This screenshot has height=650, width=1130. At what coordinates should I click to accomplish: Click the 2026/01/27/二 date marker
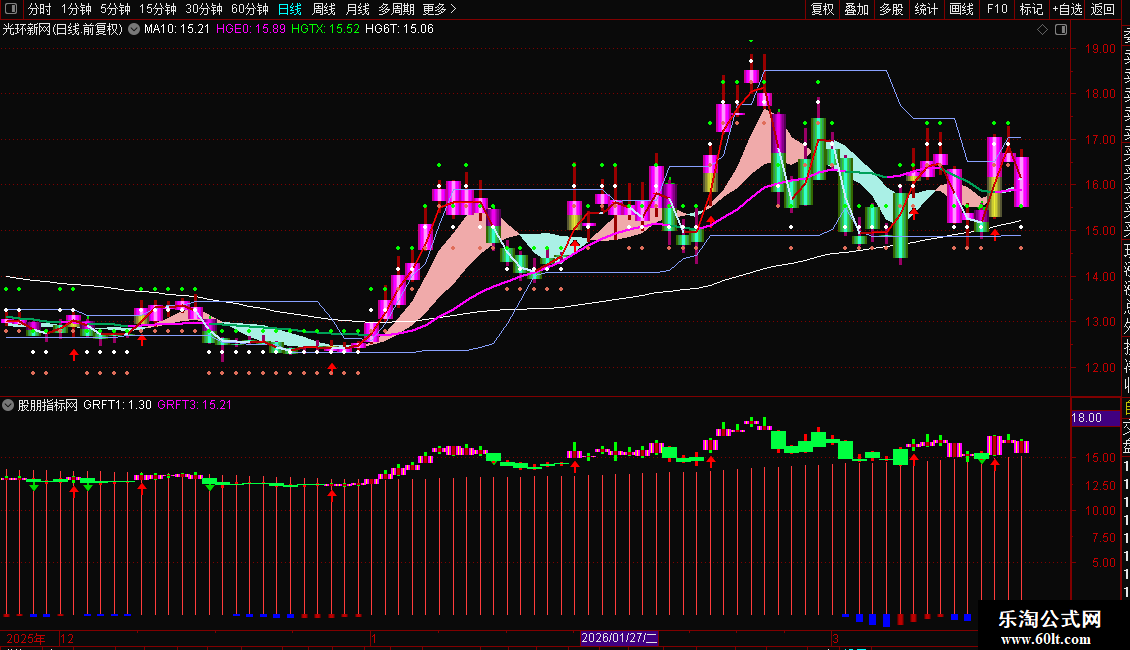coord(619,638)
